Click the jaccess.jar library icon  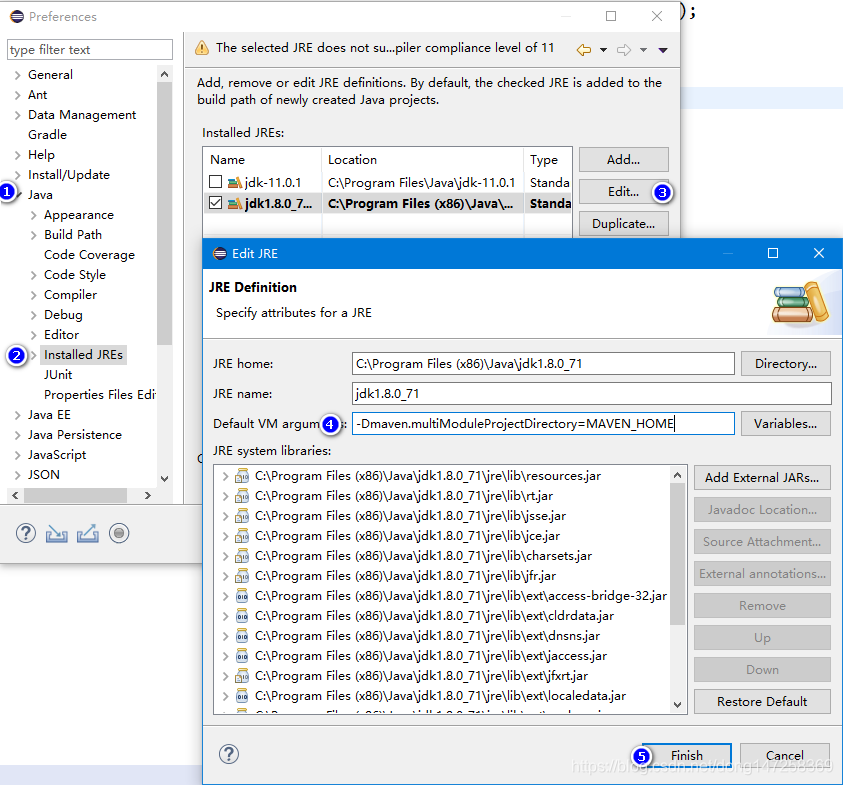pyautogui.click(x=242, y=655)
